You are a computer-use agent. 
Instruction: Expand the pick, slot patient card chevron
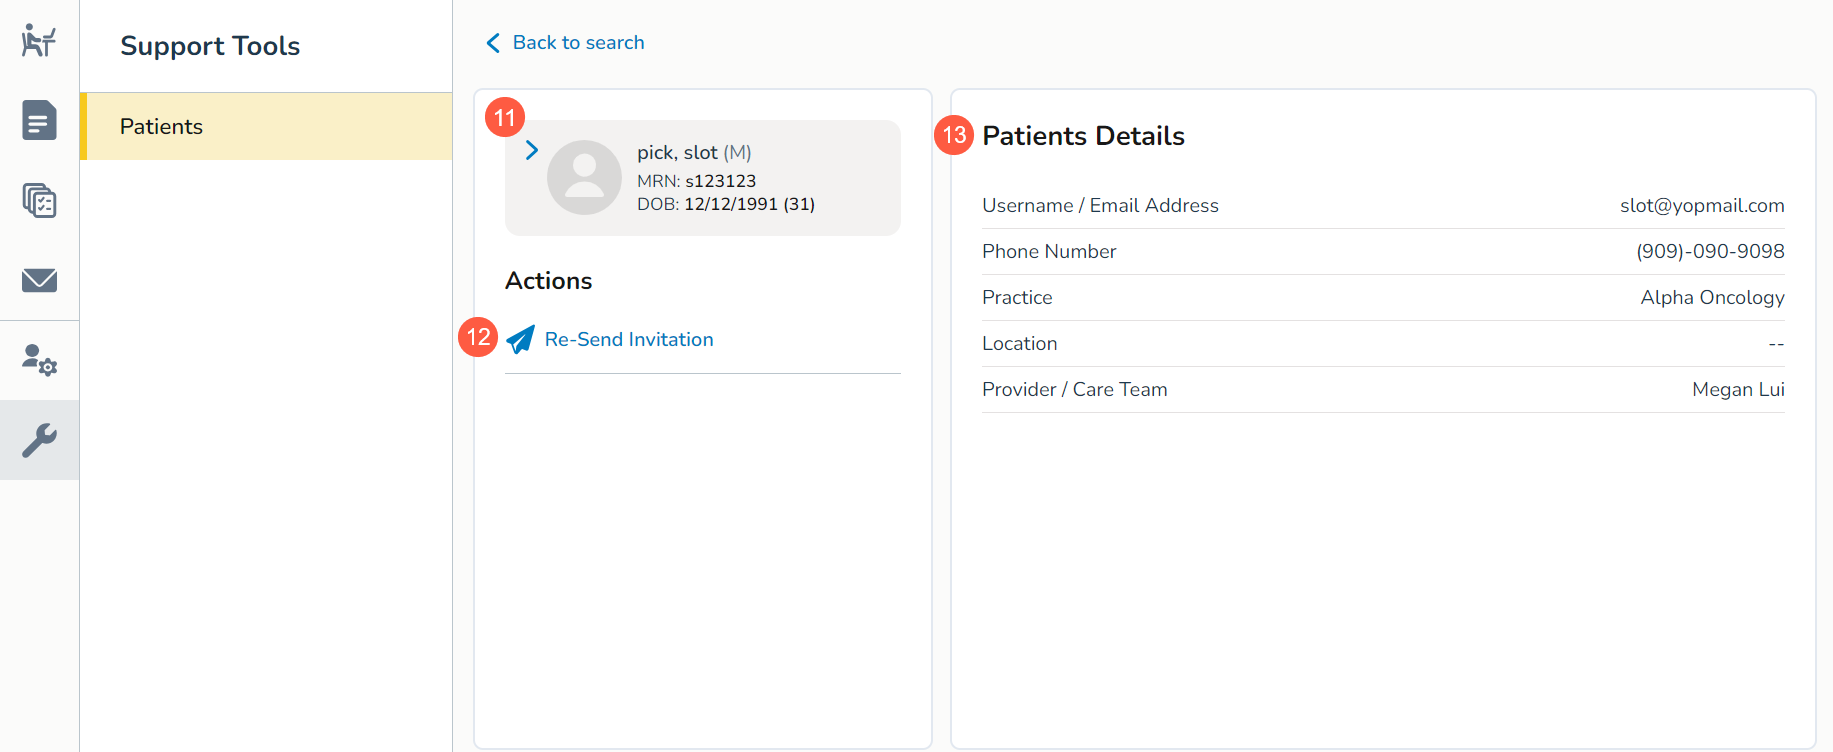(x=532, y=150)
